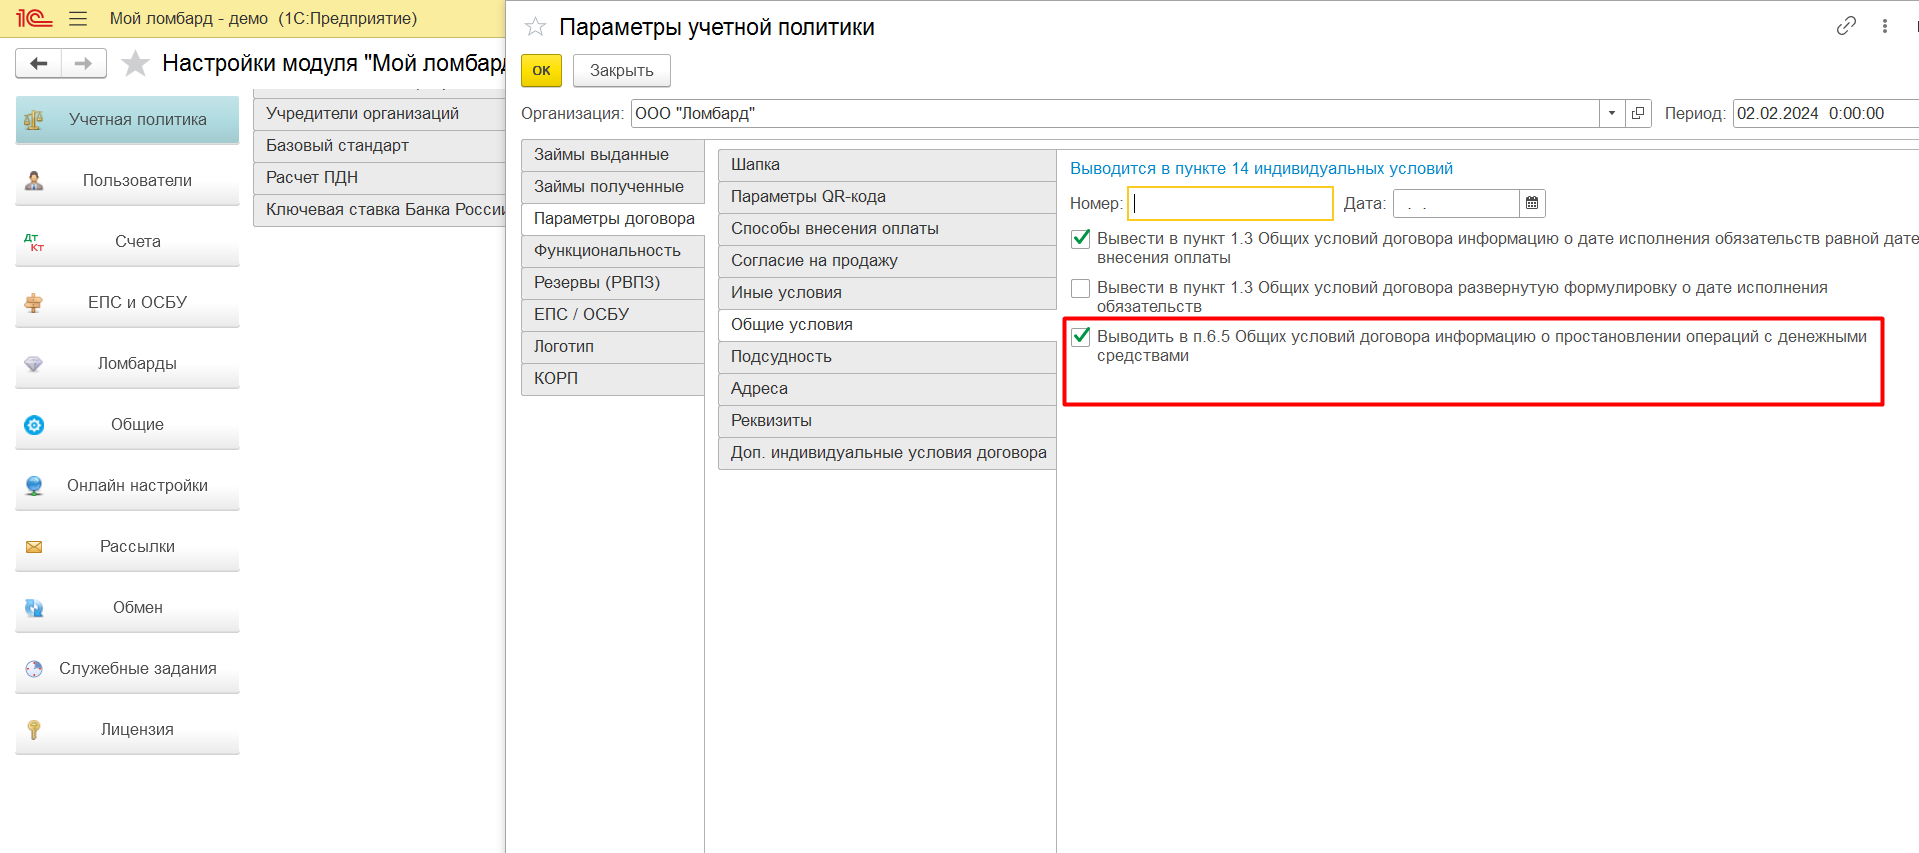1919x853 pixels.
Task: Select Параметры QR-кода sub-tab
Action: pyautogui.click(x=887, y=197)
